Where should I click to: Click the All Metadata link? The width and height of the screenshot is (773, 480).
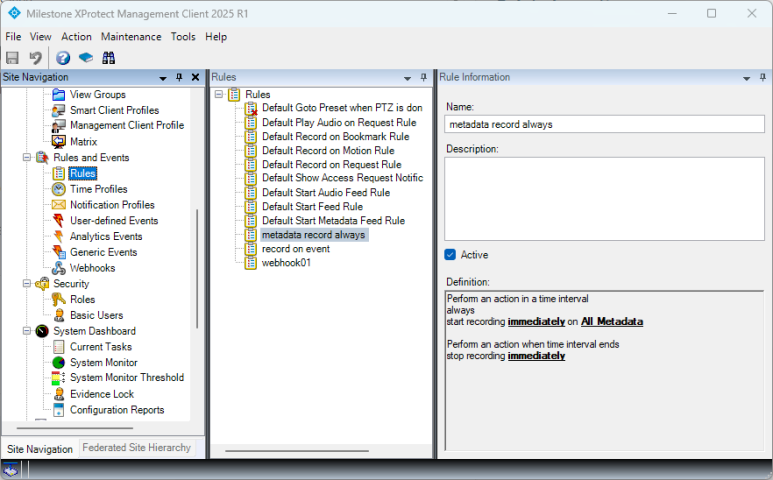pyautogui.click(x=611, y=321)
